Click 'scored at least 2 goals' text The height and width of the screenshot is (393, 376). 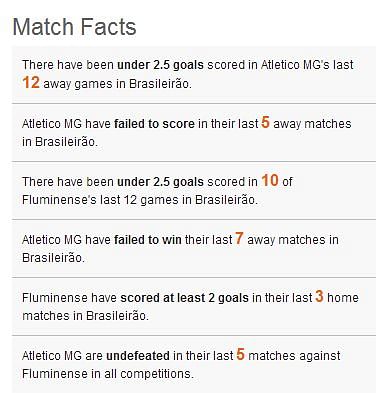[x=184, y=298]
